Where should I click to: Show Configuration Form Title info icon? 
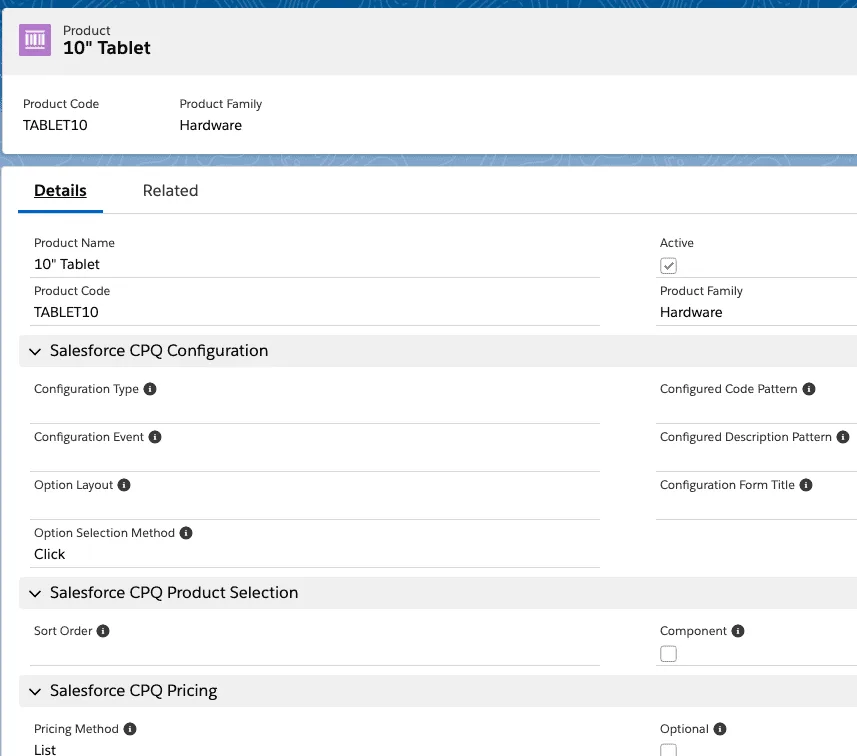pyautogui.click(x=806, y=485)
